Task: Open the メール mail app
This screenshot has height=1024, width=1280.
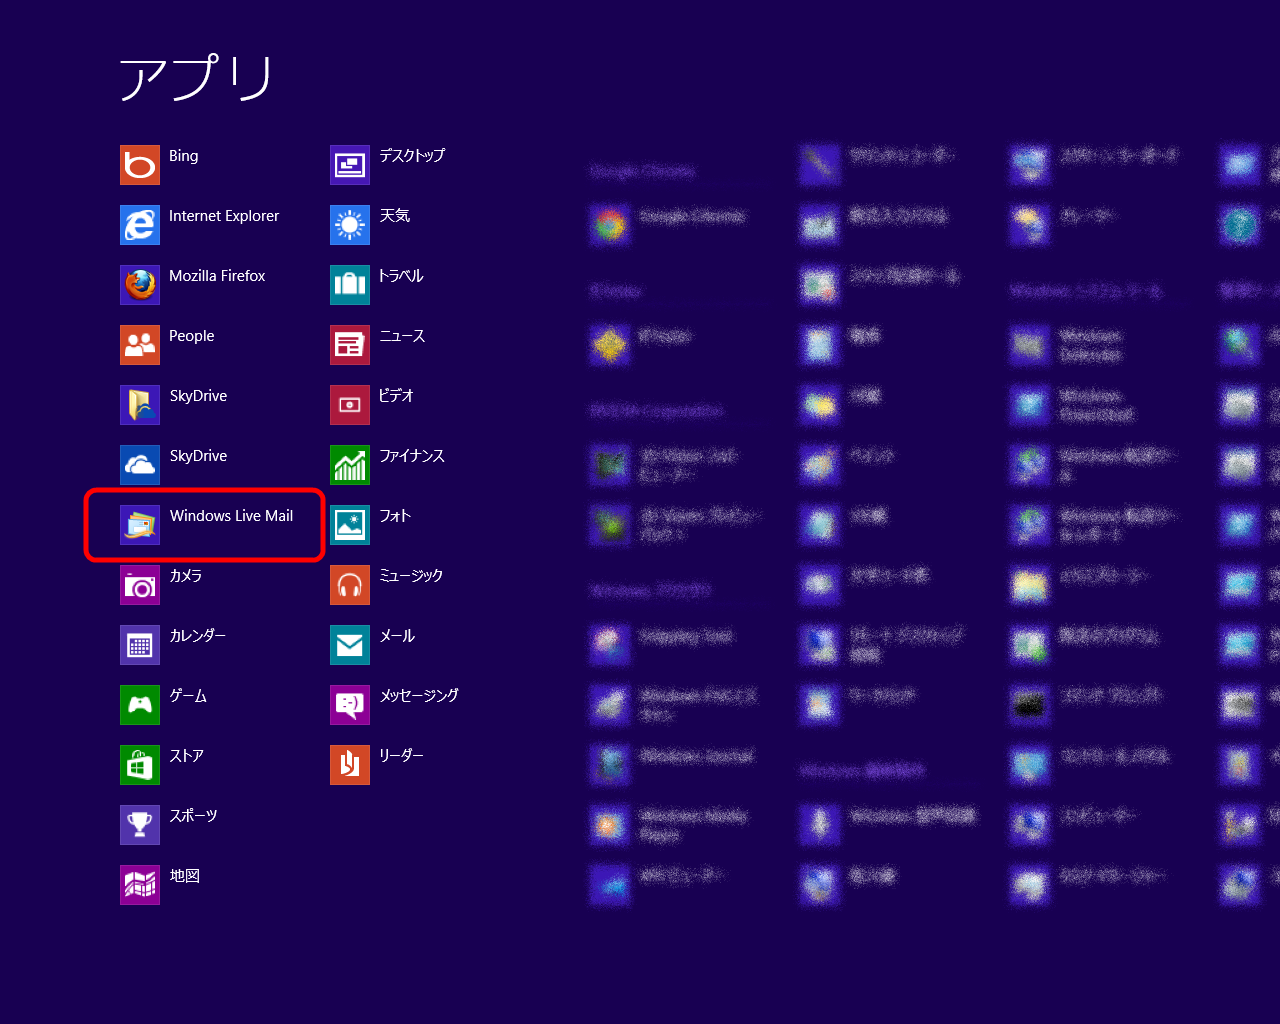Action: (350, 645)
